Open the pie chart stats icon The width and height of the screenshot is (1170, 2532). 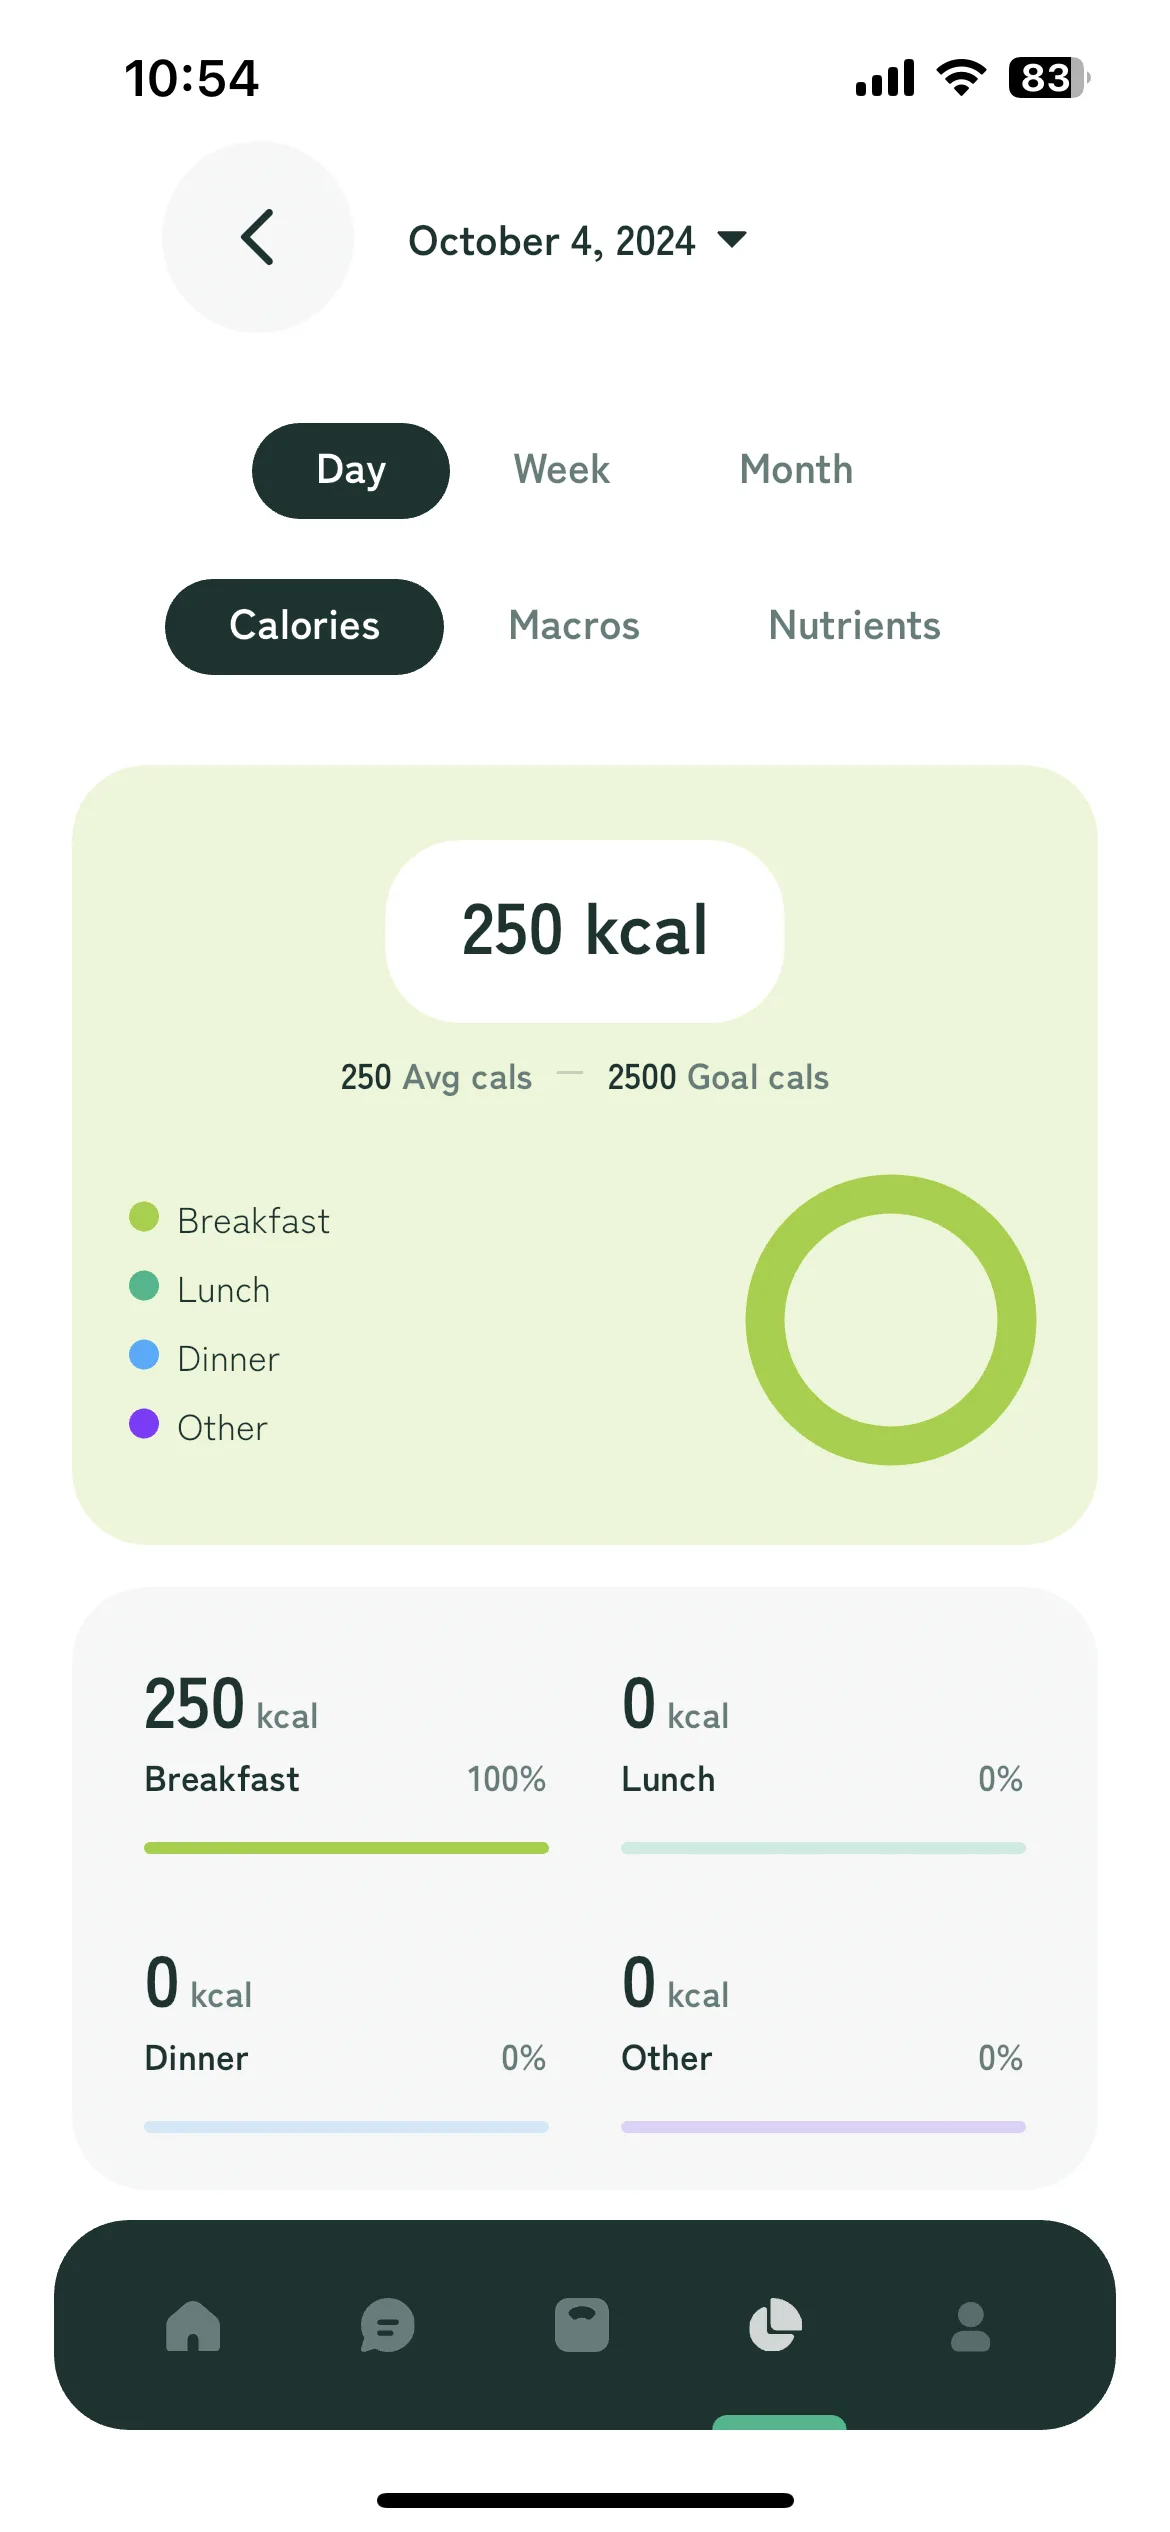click(x=776, y=2325)
